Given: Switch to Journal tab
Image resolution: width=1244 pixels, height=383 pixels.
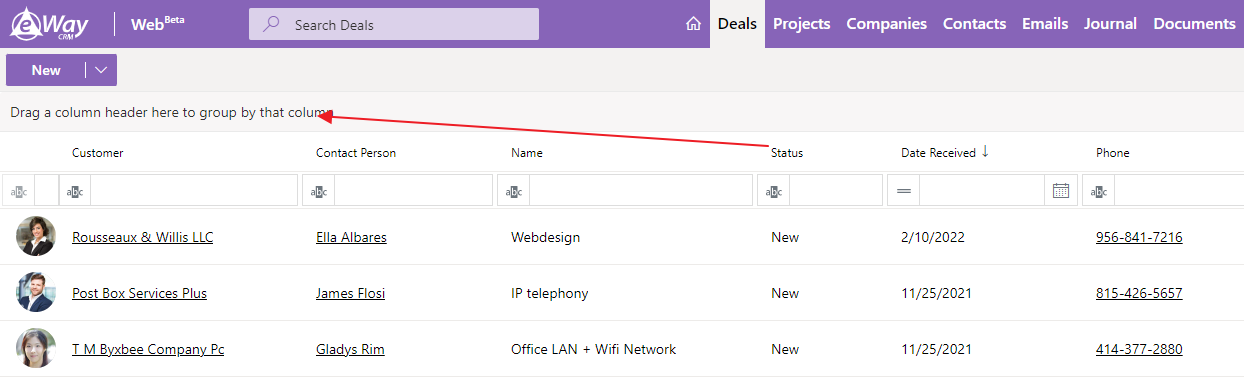Looking at the screenshot, I should coord(1110,24).
